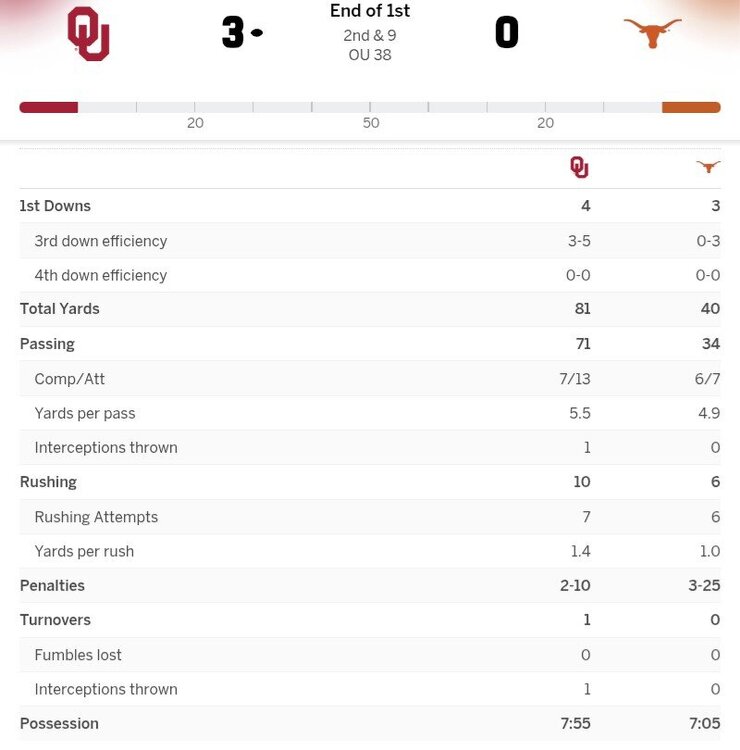740x750 pixels.
Task: Select the small OU logo column header
Action: pos(579,167)
